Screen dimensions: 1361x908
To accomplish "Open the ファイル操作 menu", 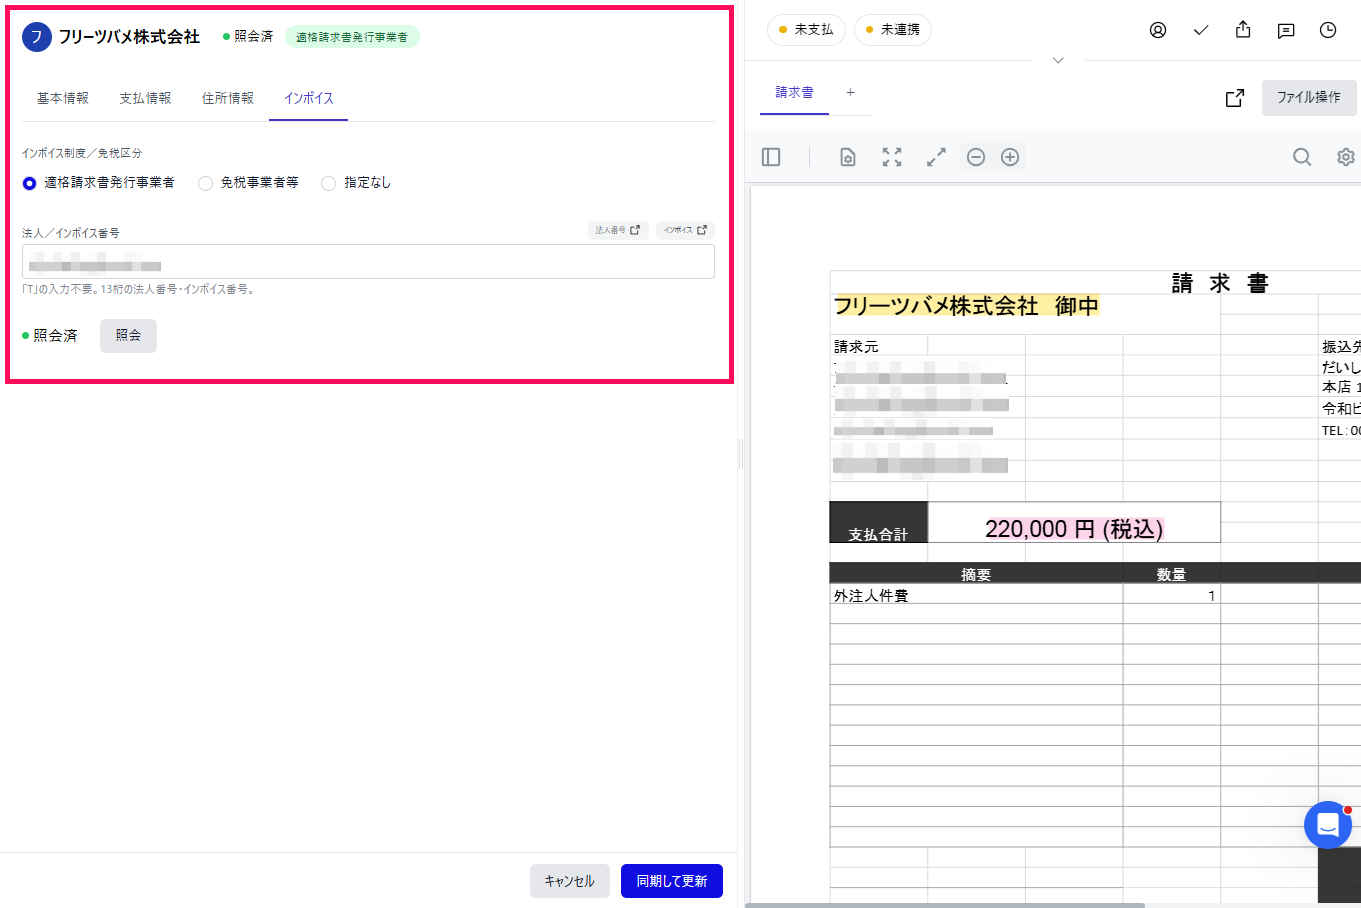I will pyautogui.click(x=1309, y=97).
